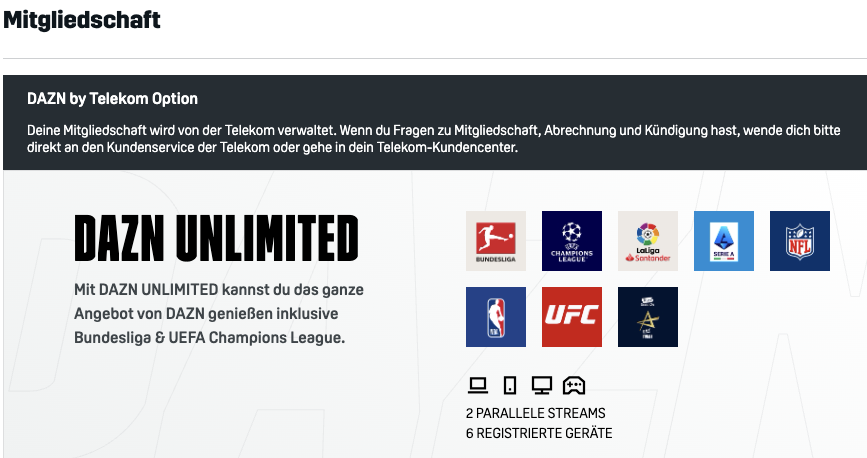
Task: Click the DAZN by Telekom Option heading
Action: 112,98
